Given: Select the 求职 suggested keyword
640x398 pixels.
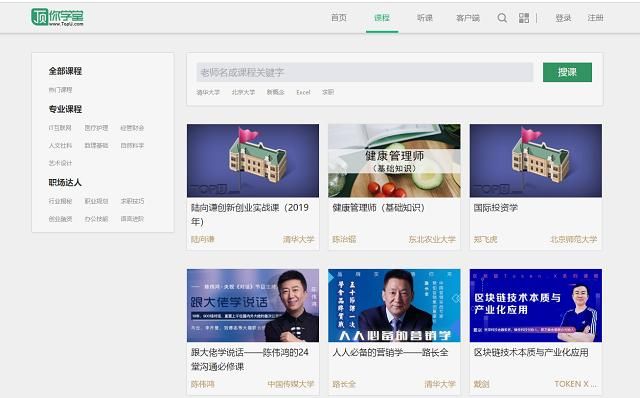Looking at the screenshot, I should (328, 92).
